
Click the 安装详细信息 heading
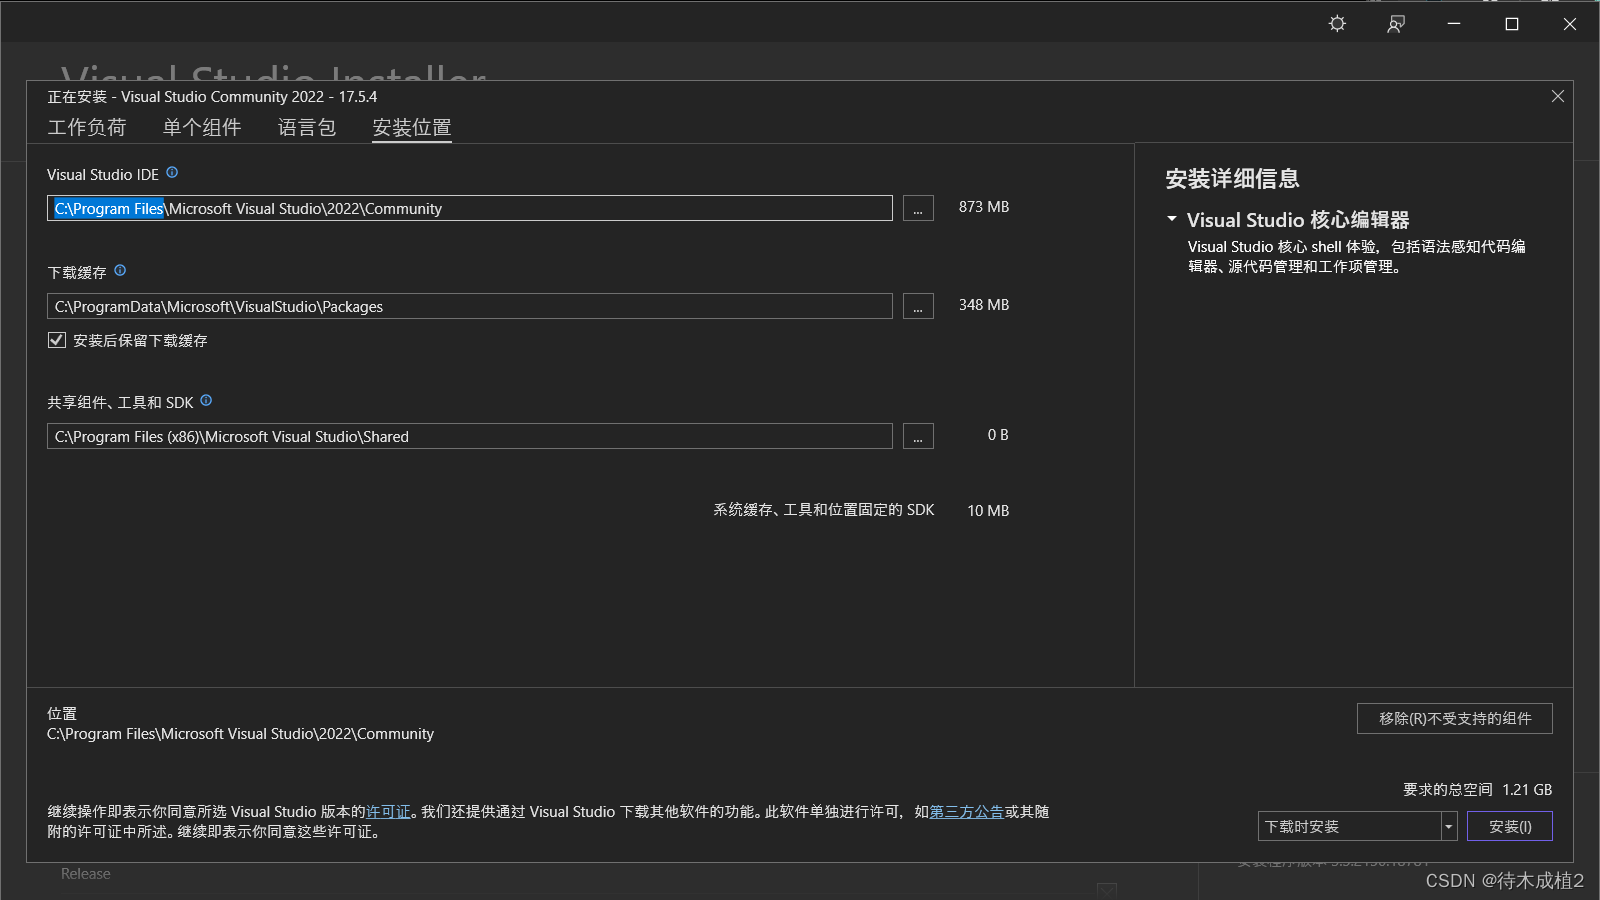[1232, 179]
